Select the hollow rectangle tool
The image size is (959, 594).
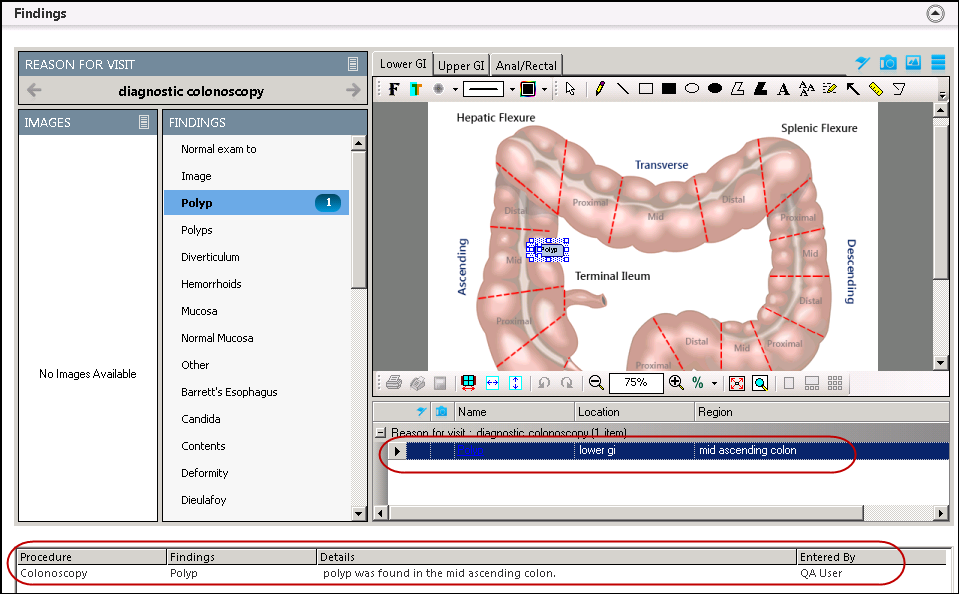pyautogui.click(x=646, y=89)
